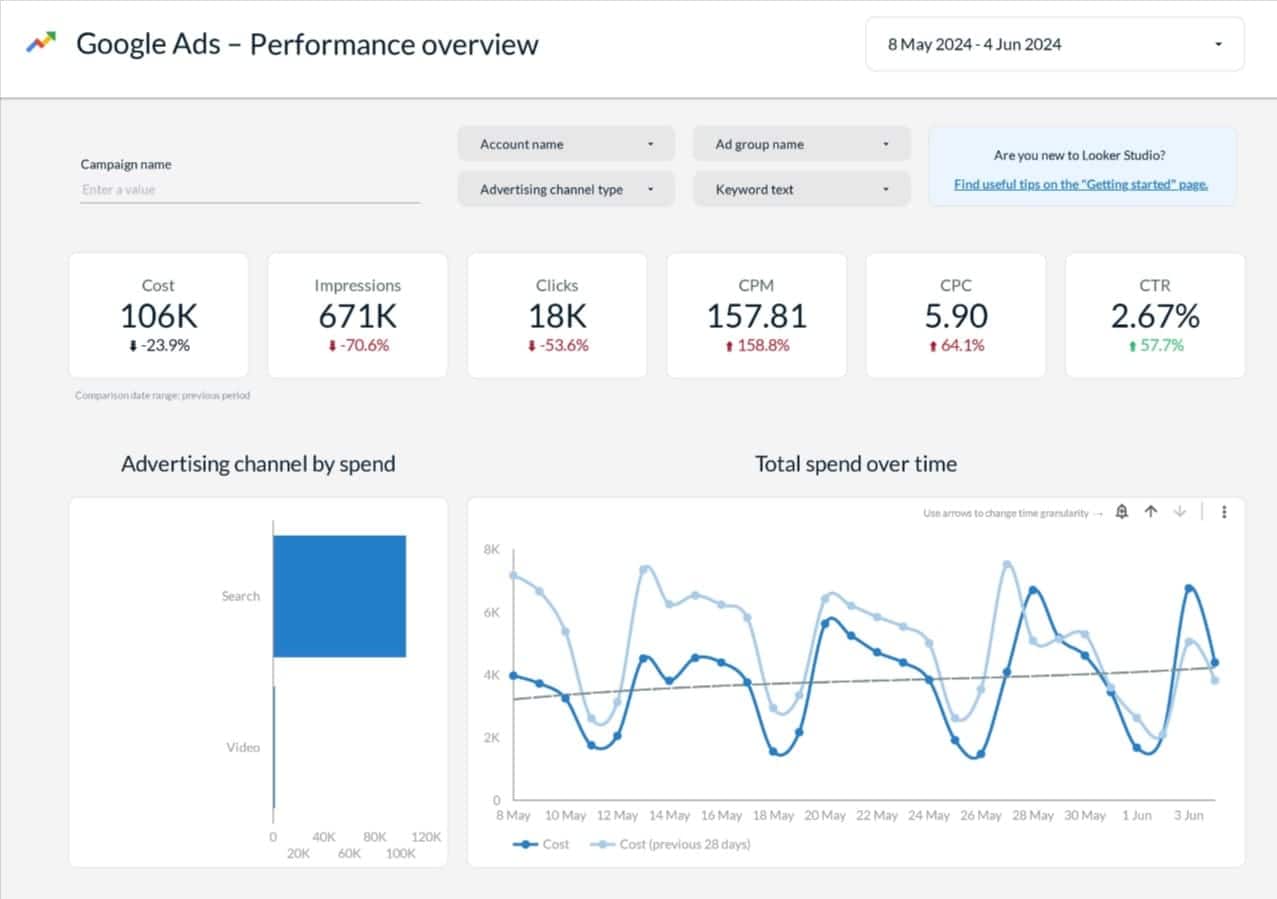
Task: Toggle the Cost series in the chart legend
Action: pos(545,844)
